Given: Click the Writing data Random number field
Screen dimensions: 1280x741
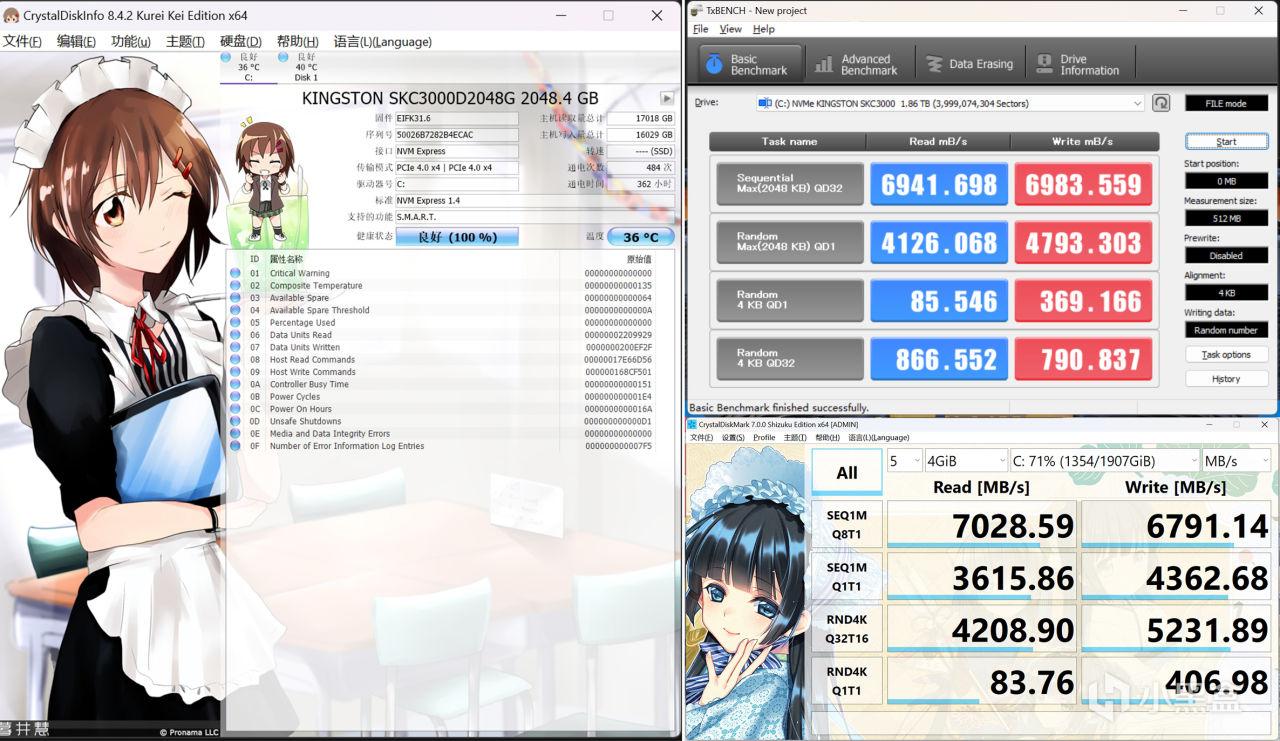Looking at the screenshot, I should (x=1226, y=329).
